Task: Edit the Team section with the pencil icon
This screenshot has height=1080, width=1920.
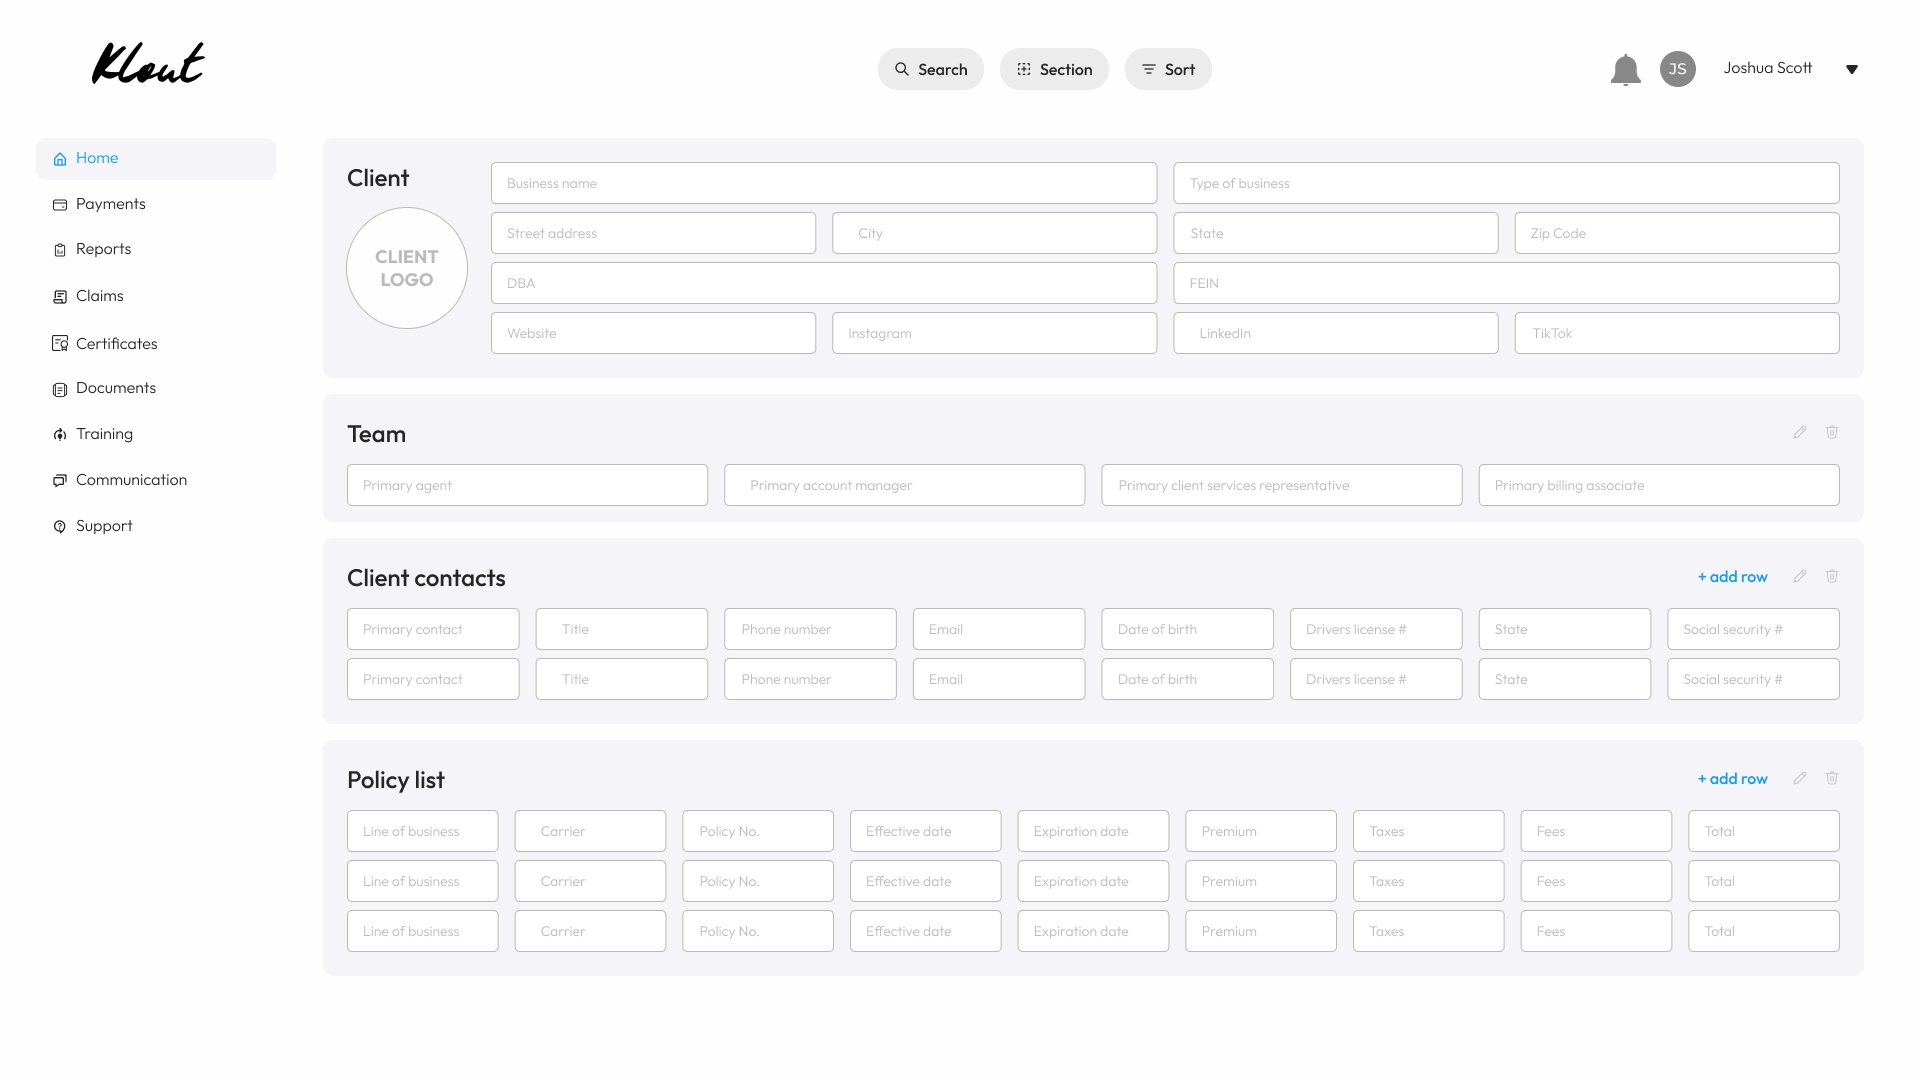Action: click(x=1799, y=432)
